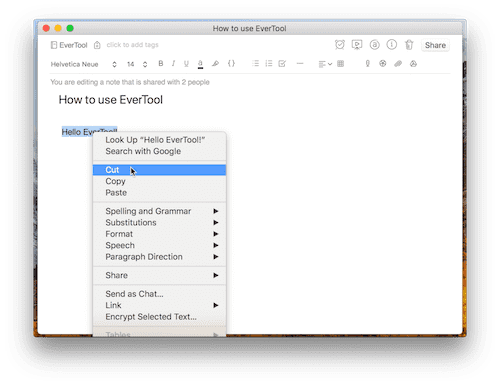Screen dimensions: 500x385
Task: Choose Look Up "Hello EverTool!"
Action: pos(159,140)
